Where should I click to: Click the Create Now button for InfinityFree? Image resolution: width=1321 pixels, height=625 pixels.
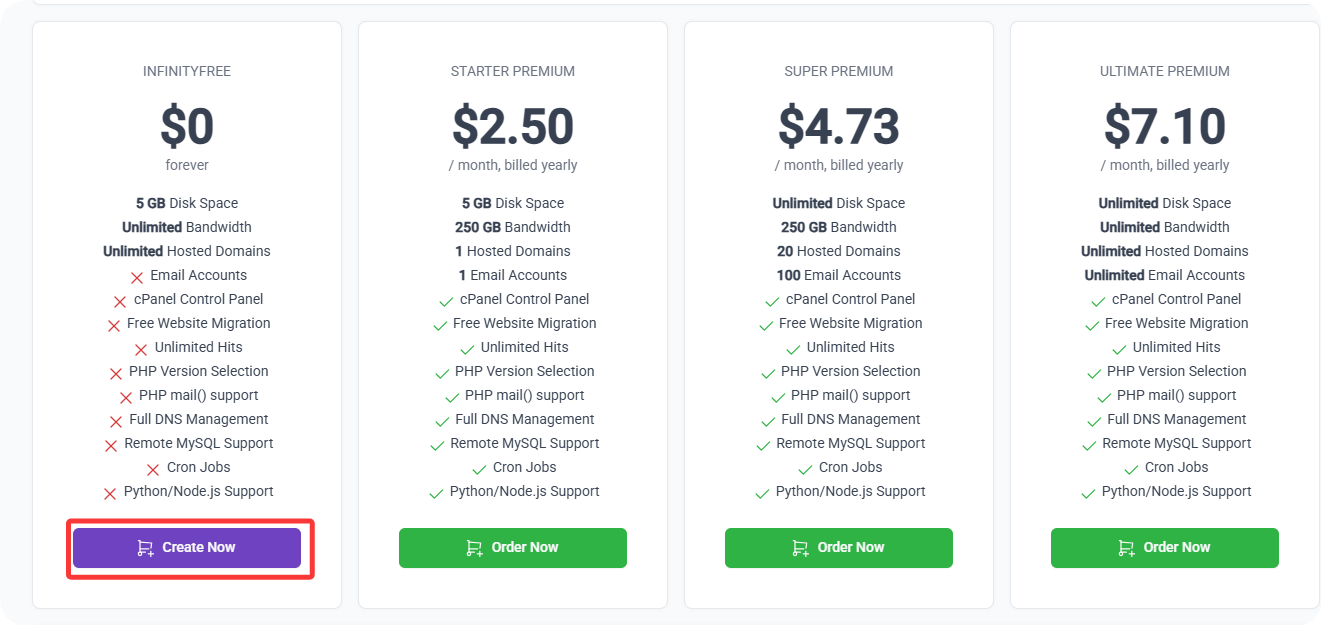tap(187, 548)
